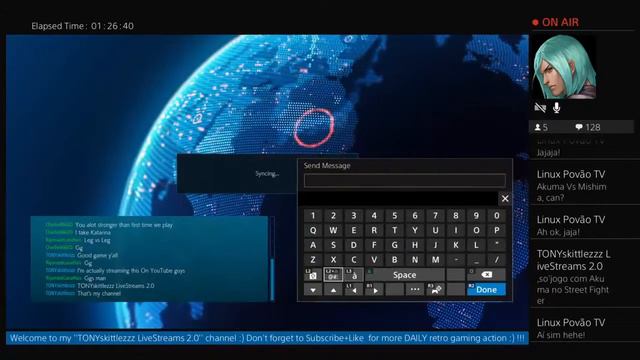Viewport: 640px width, 360px height.
Task: Open keyboard options ellipsis key
Action: tap(415, 289)
